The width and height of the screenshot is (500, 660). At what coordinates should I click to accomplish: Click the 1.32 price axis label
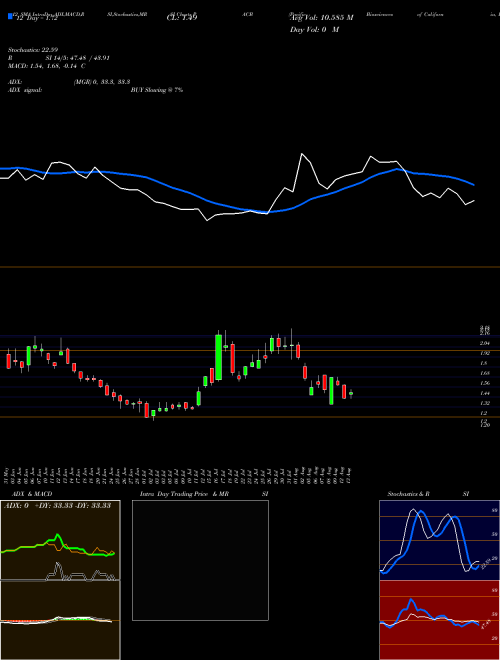coord(484,403)
